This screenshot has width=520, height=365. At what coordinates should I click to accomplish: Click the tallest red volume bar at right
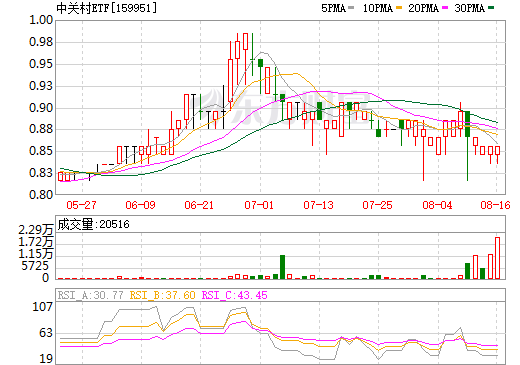coord(497,258)
